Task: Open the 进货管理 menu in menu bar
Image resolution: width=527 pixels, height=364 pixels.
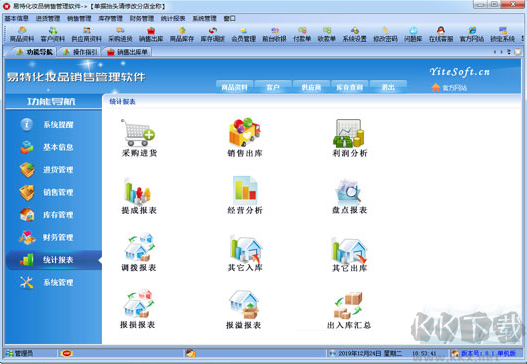Action: tap(48, 18)
